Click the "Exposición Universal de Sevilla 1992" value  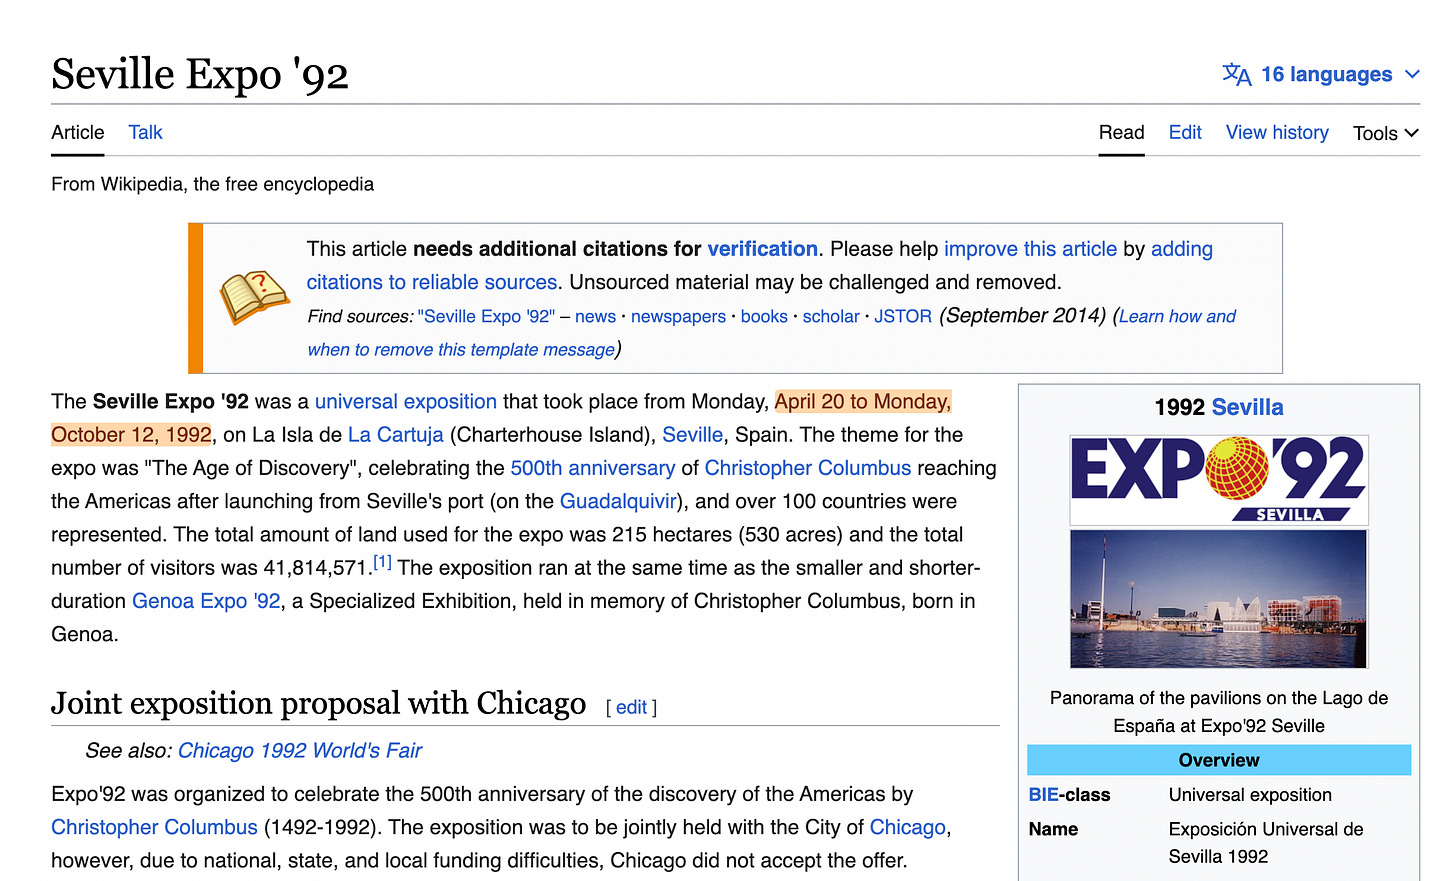coord(1266,843)
